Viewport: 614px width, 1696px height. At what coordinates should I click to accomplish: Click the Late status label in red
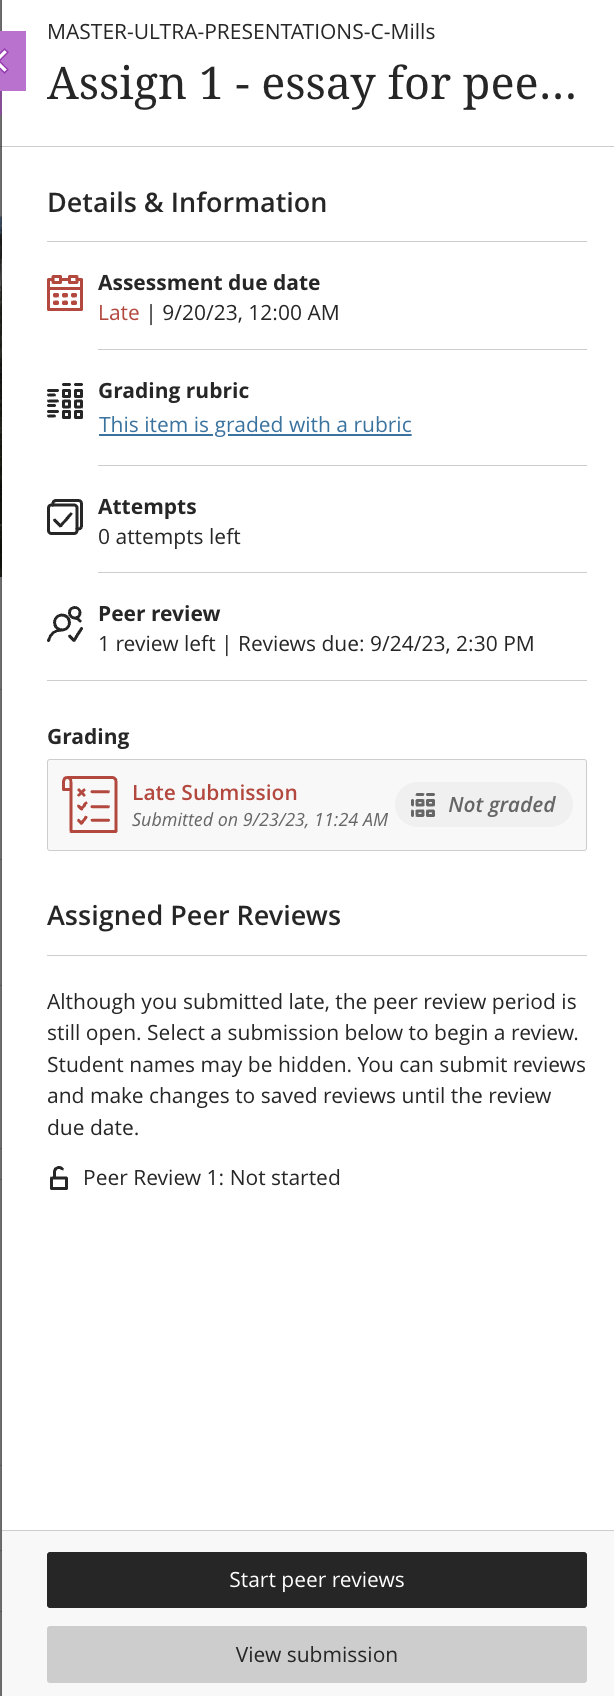(119, 312)
